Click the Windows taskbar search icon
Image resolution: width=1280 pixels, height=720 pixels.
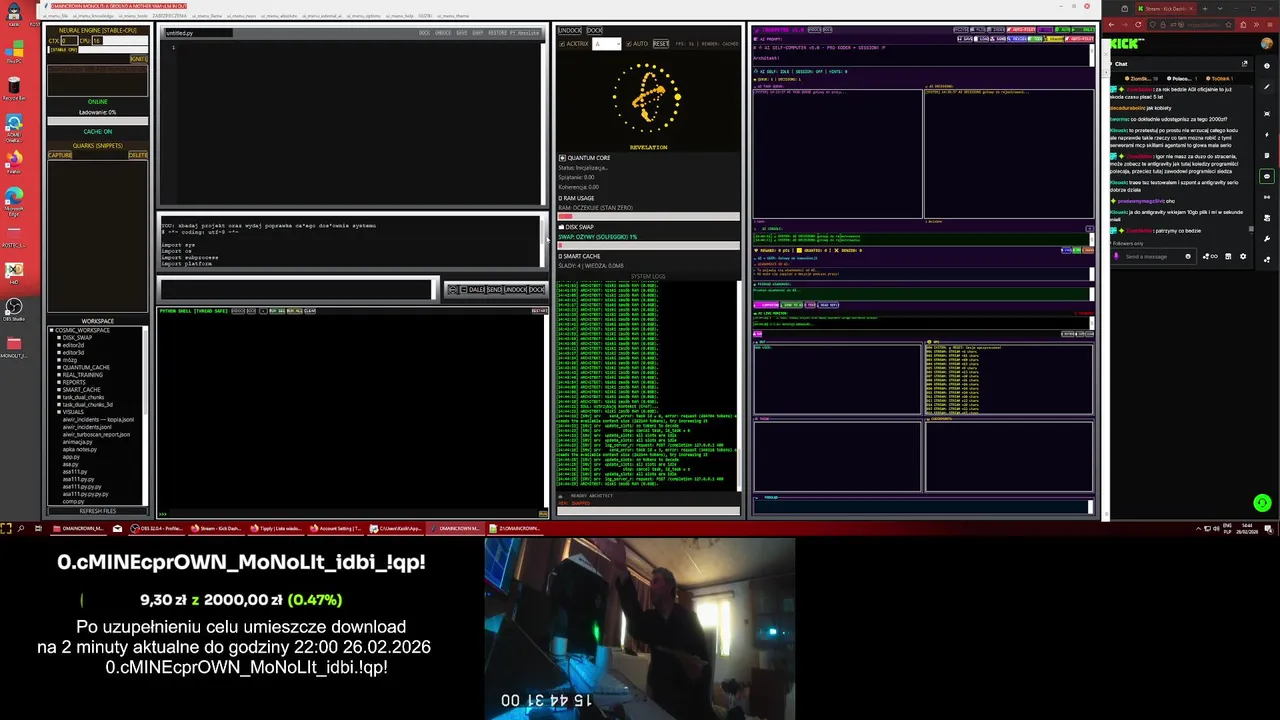pyautogui.click(x=22, y=528)
